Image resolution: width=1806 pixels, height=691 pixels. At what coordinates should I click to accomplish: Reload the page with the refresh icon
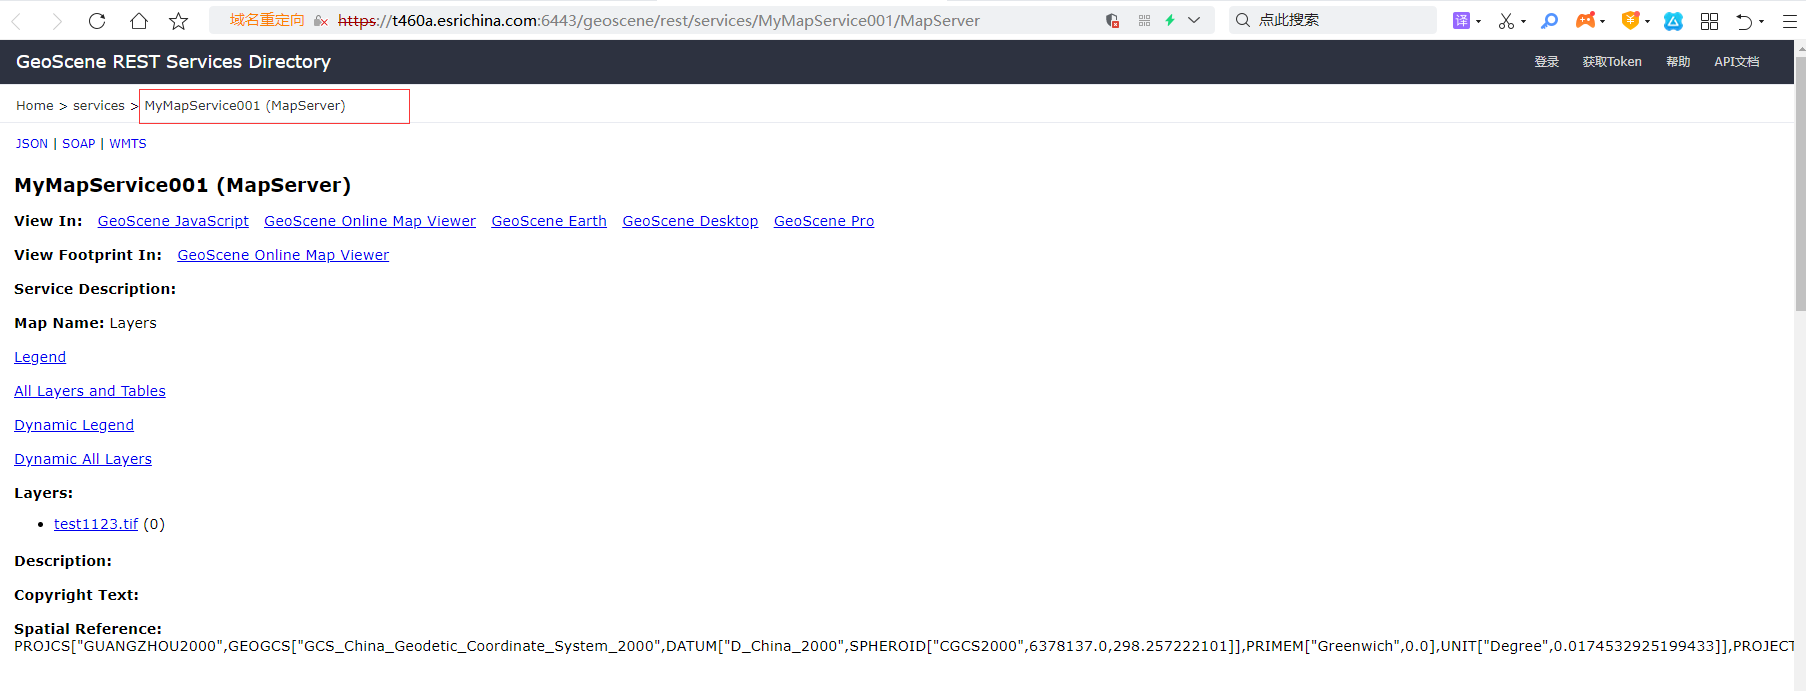pyautogui.click(x=97, y=21)
